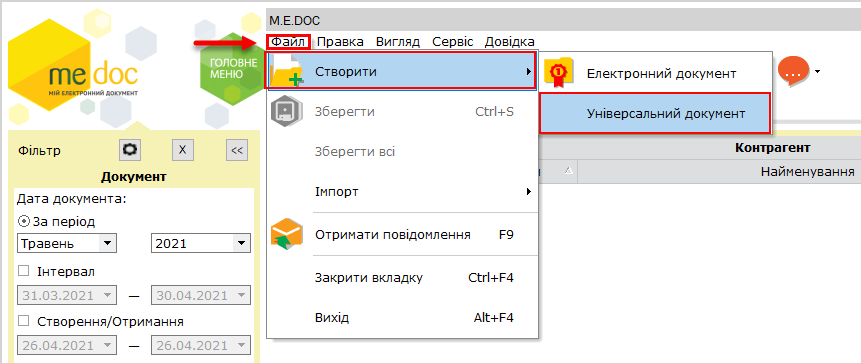This screenshot has width=861, height=363.
Task: Open the Травень month dropdown
Action: (67, 243)
